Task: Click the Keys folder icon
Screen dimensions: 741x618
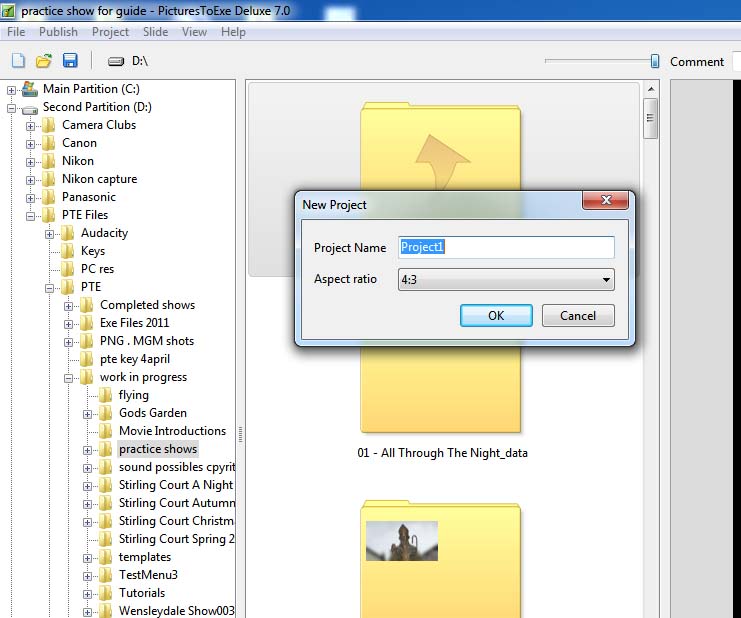Action: (68, 251)
